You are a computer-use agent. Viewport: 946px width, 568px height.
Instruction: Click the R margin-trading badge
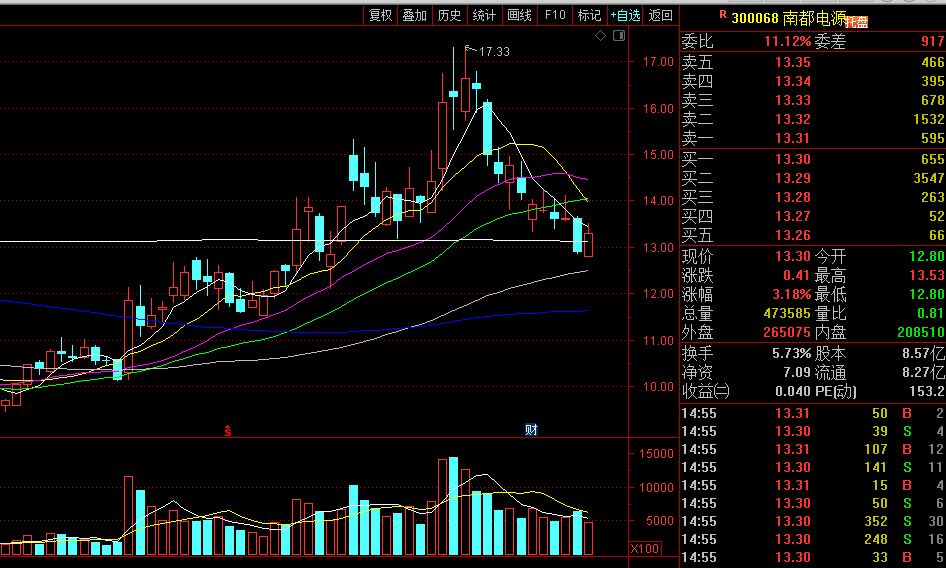(x=723, y=14)
